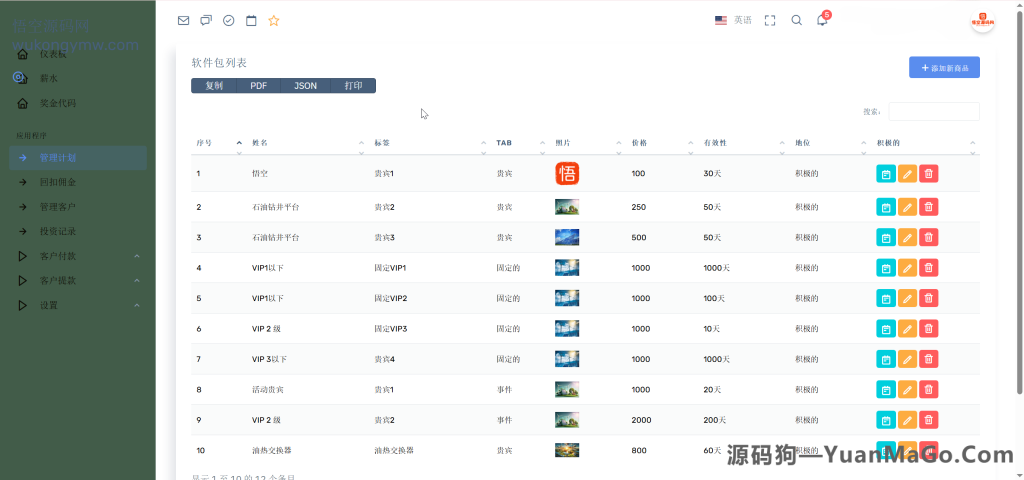Open the chat messages icon
Screen dimensions: 1024x480
(206, 21)
